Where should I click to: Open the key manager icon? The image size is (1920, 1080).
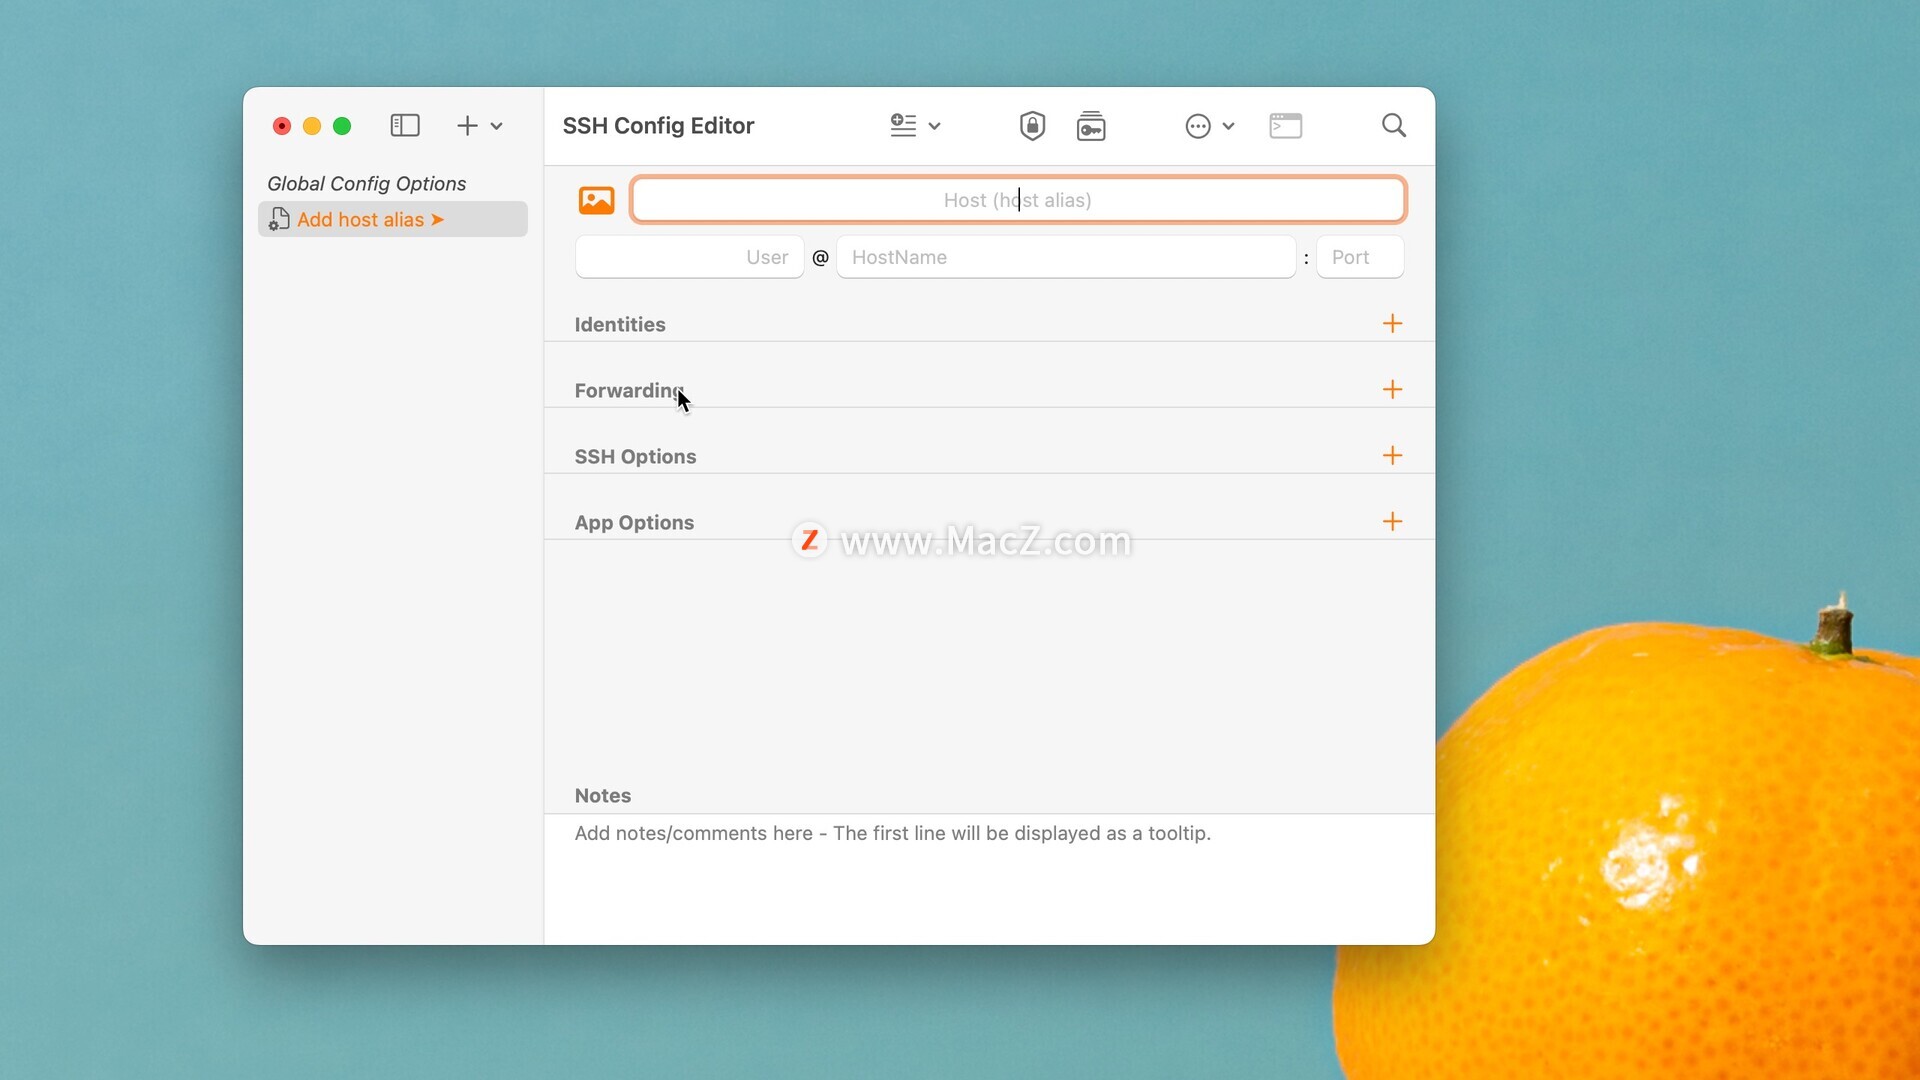[x=1091, y=126]
